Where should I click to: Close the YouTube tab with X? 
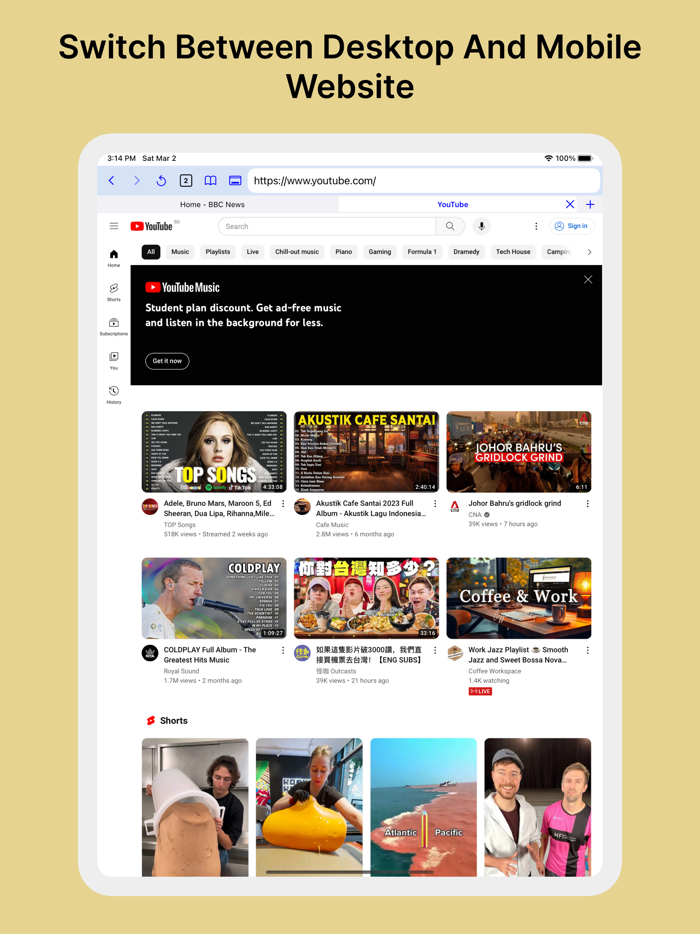click(x=570, y=204)
